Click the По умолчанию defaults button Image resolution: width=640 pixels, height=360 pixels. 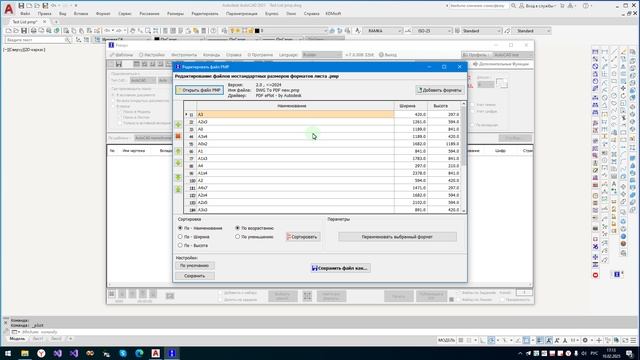195,266
